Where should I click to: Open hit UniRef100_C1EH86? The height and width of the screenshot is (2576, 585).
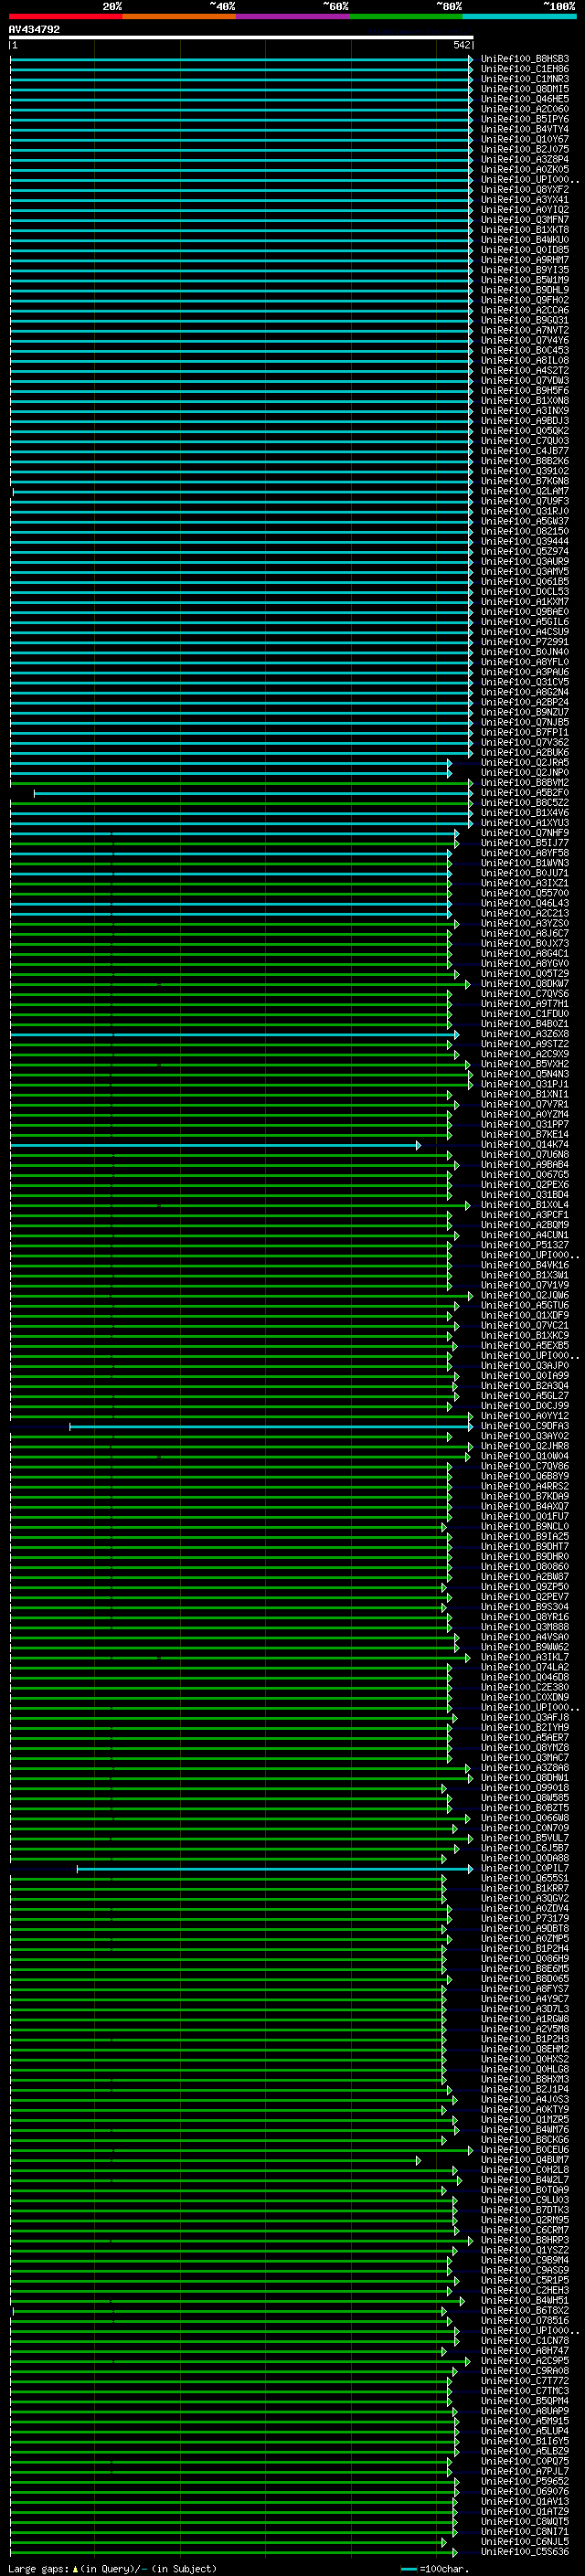tap(525, 69)
